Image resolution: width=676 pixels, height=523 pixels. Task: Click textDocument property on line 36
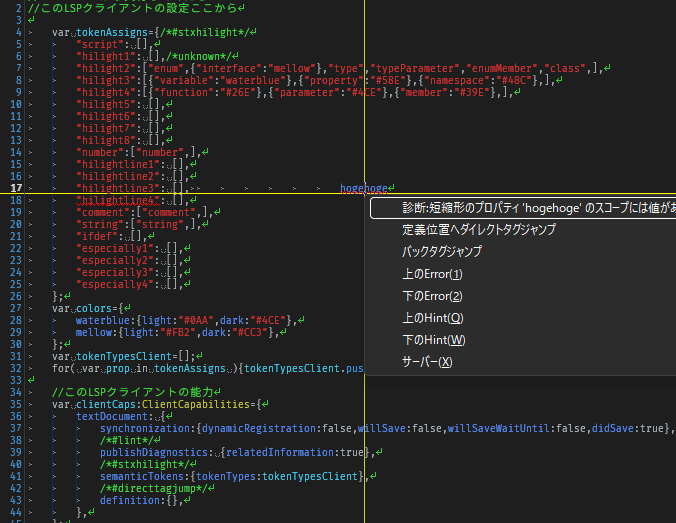tap(112, 417)
